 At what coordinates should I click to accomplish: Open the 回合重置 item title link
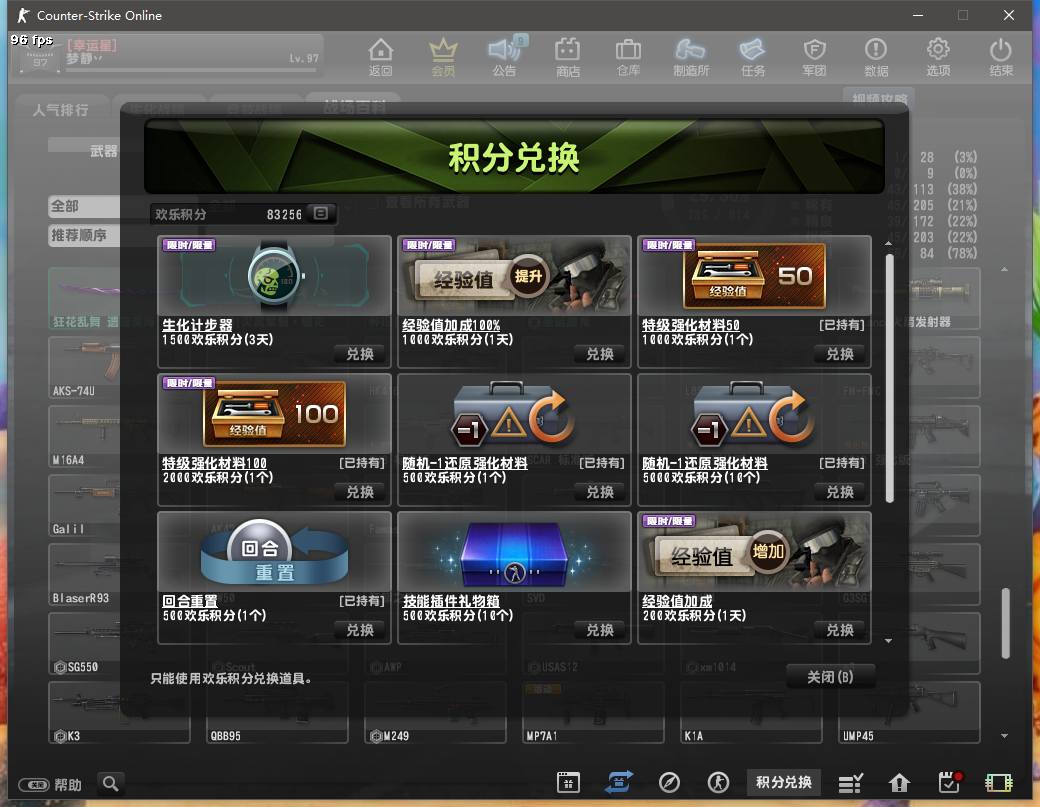pyautogui.click(x=190, y=601)
